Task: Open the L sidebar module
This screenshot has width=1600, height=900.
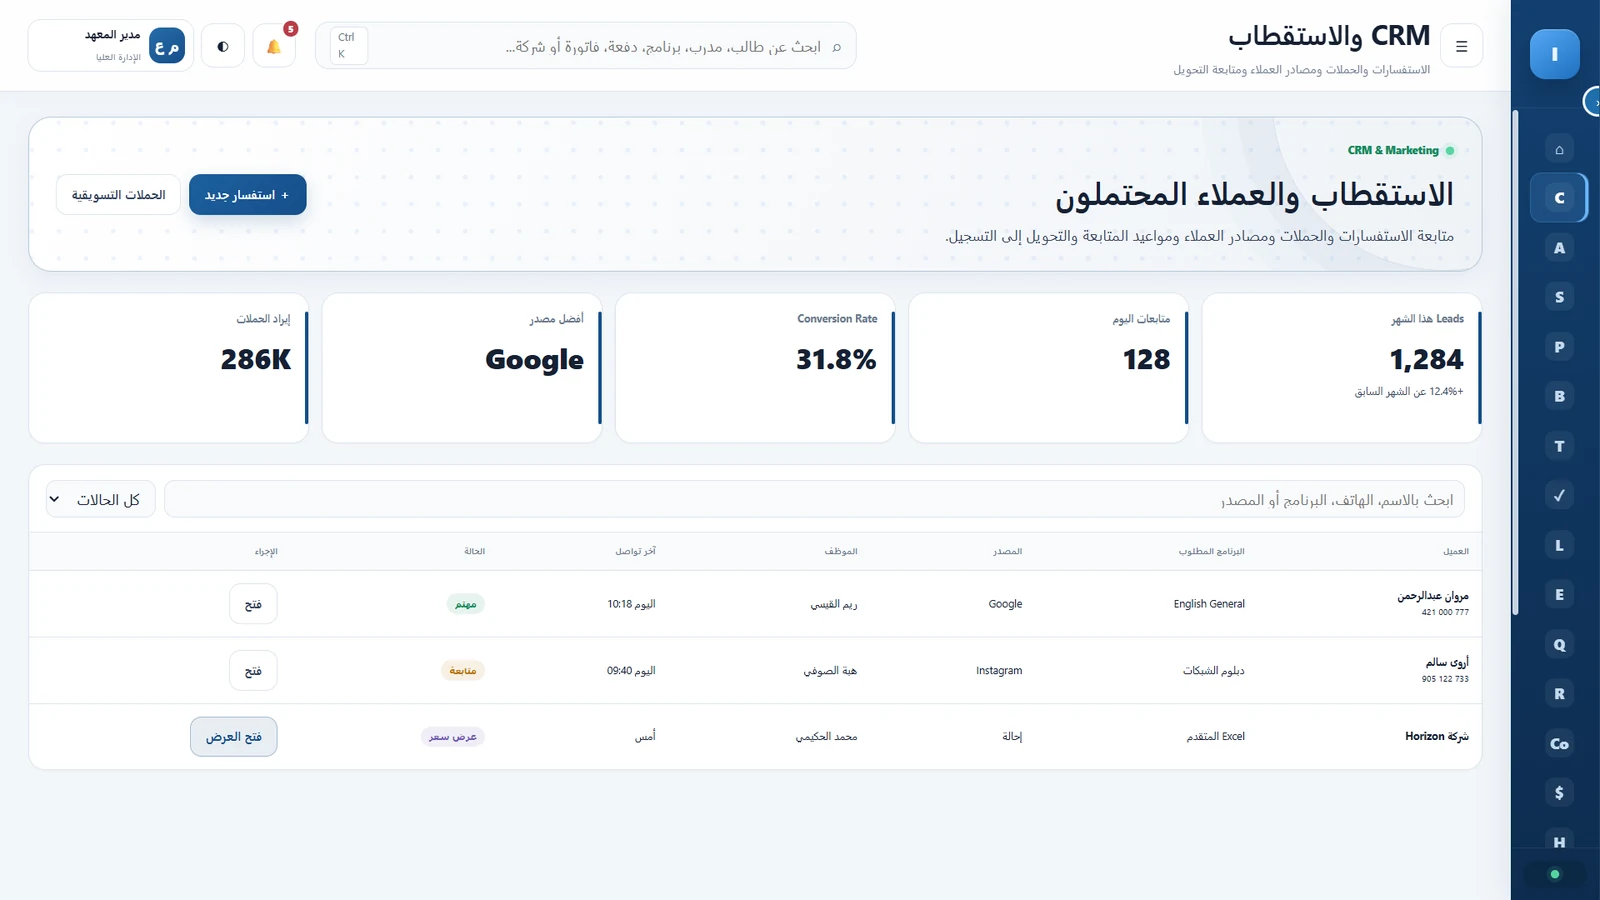Action: (1559, 545)
